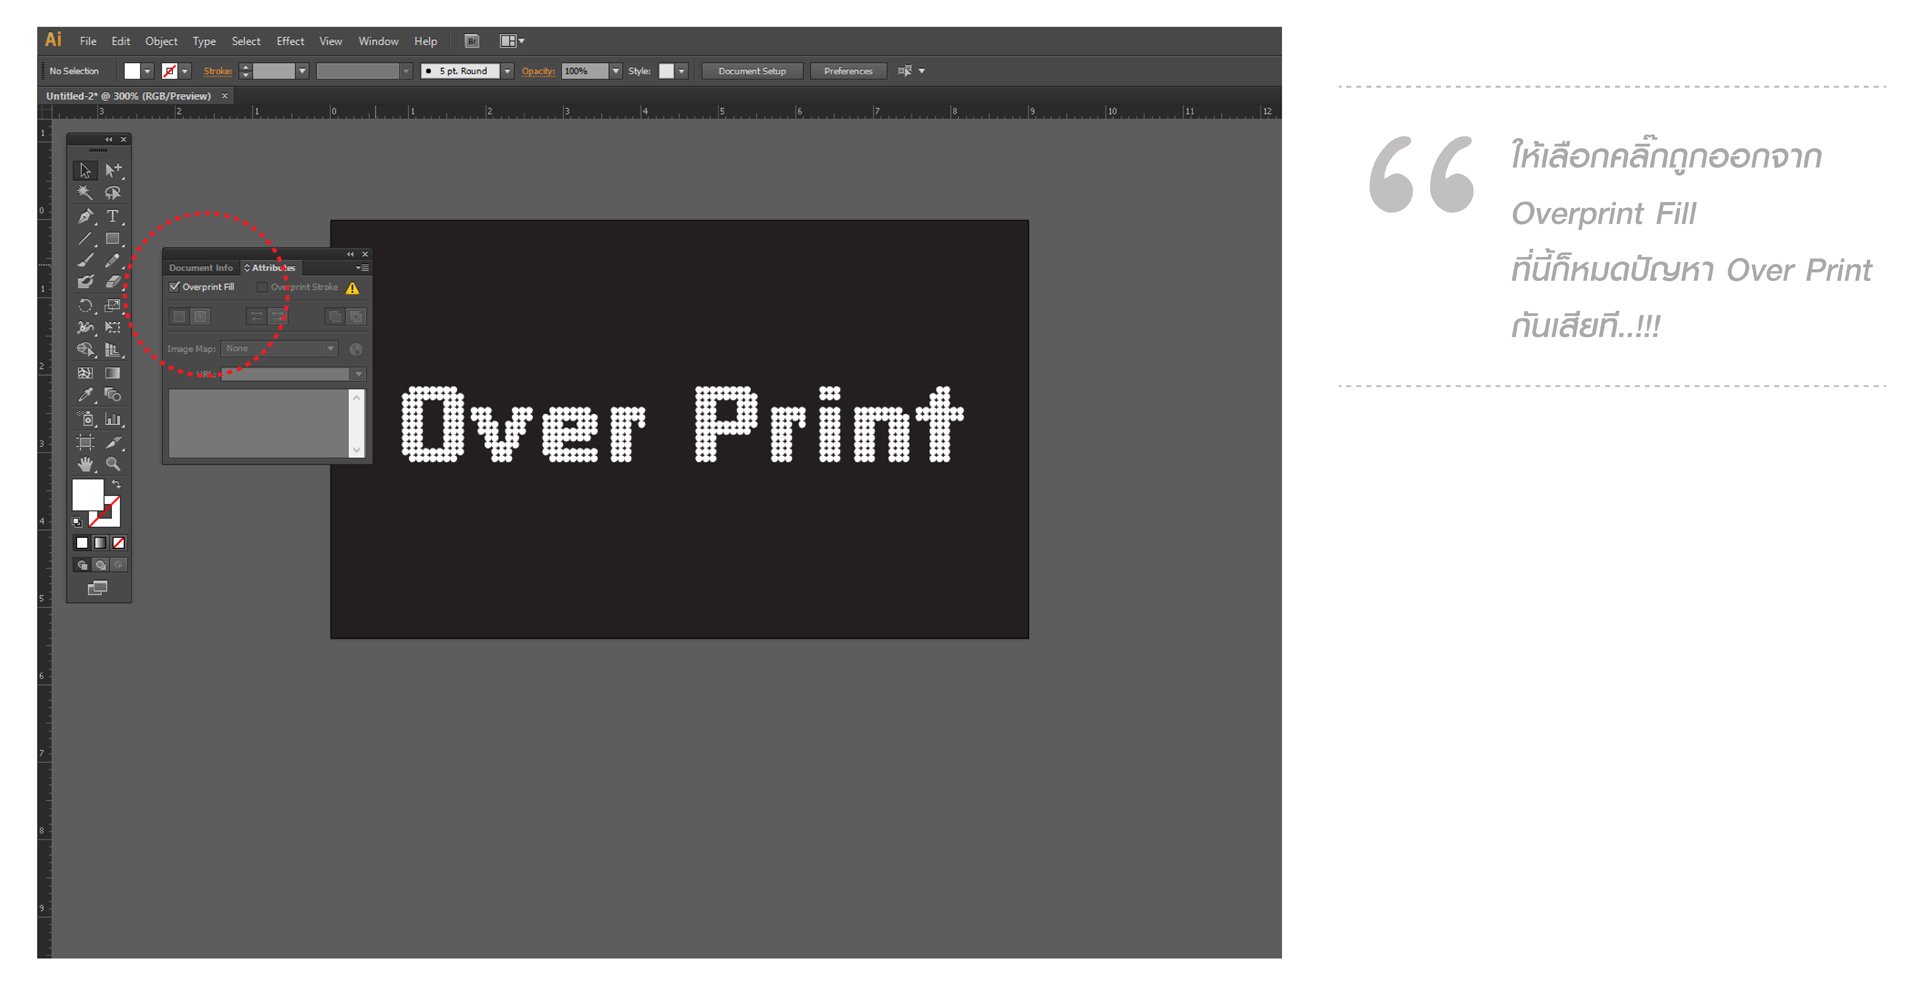Click the white fill color swatch in toolbox

tap(86, 494)
